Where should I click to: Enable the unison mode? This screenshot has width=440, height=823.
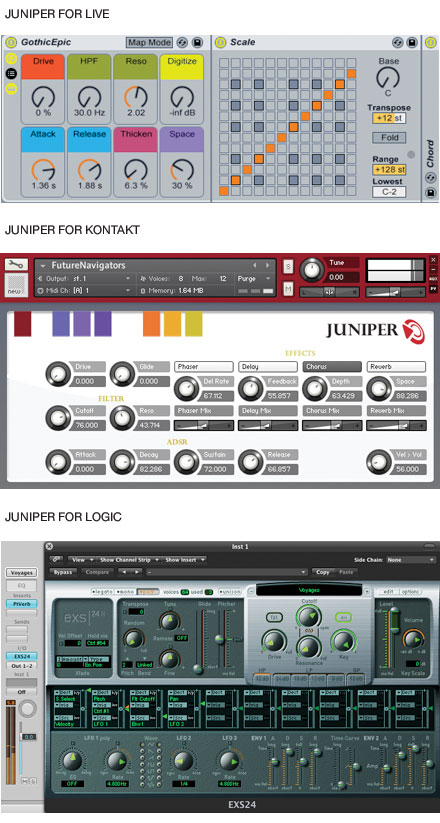click(x=229, y=592)
